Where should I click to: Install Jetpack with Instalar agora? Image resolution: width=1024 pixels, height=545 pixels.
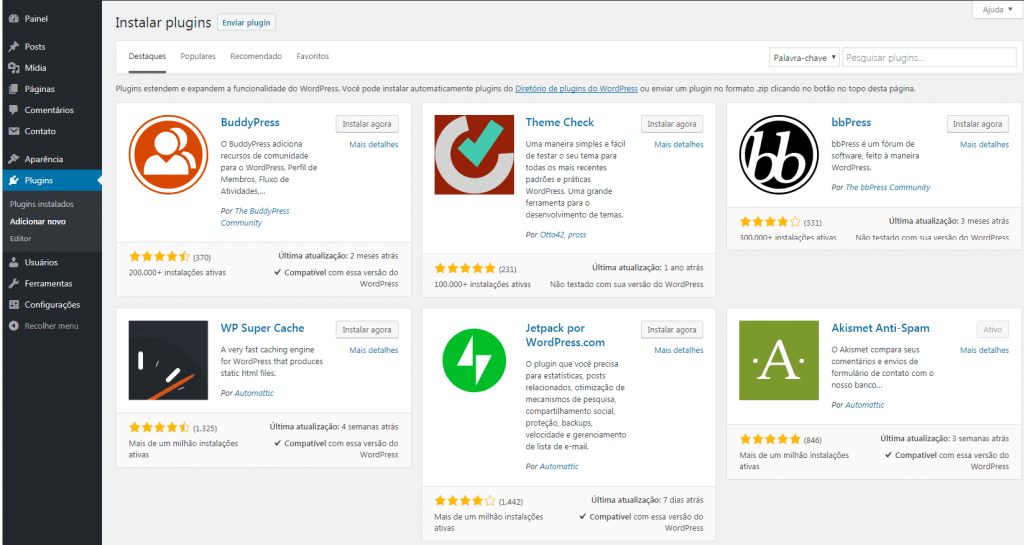click(672, 330)
